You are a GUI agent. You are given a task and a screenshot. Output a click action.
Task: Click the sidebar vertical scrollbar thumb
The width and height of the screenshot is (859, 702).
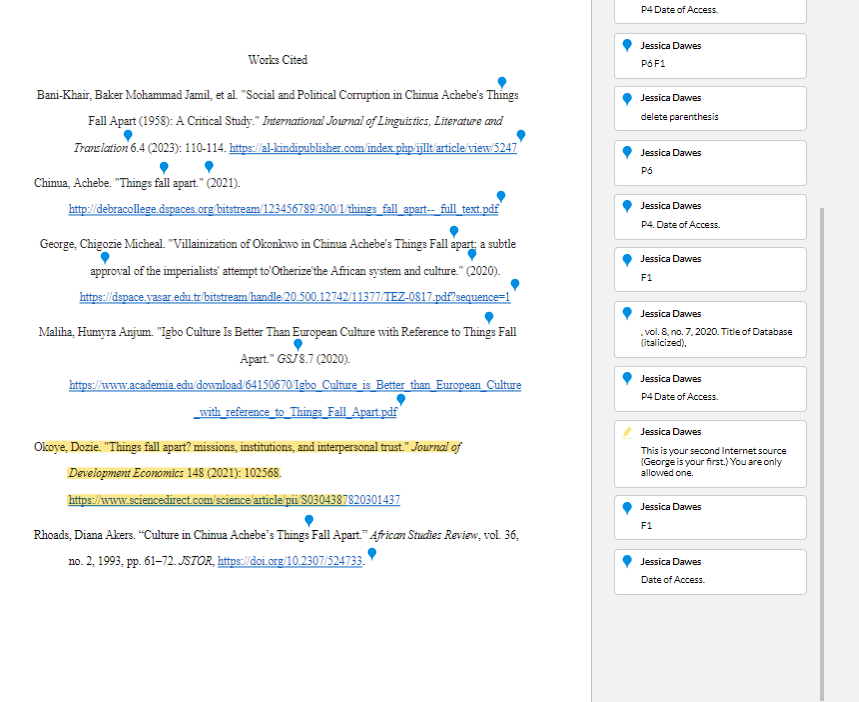(x=822, y=454)
